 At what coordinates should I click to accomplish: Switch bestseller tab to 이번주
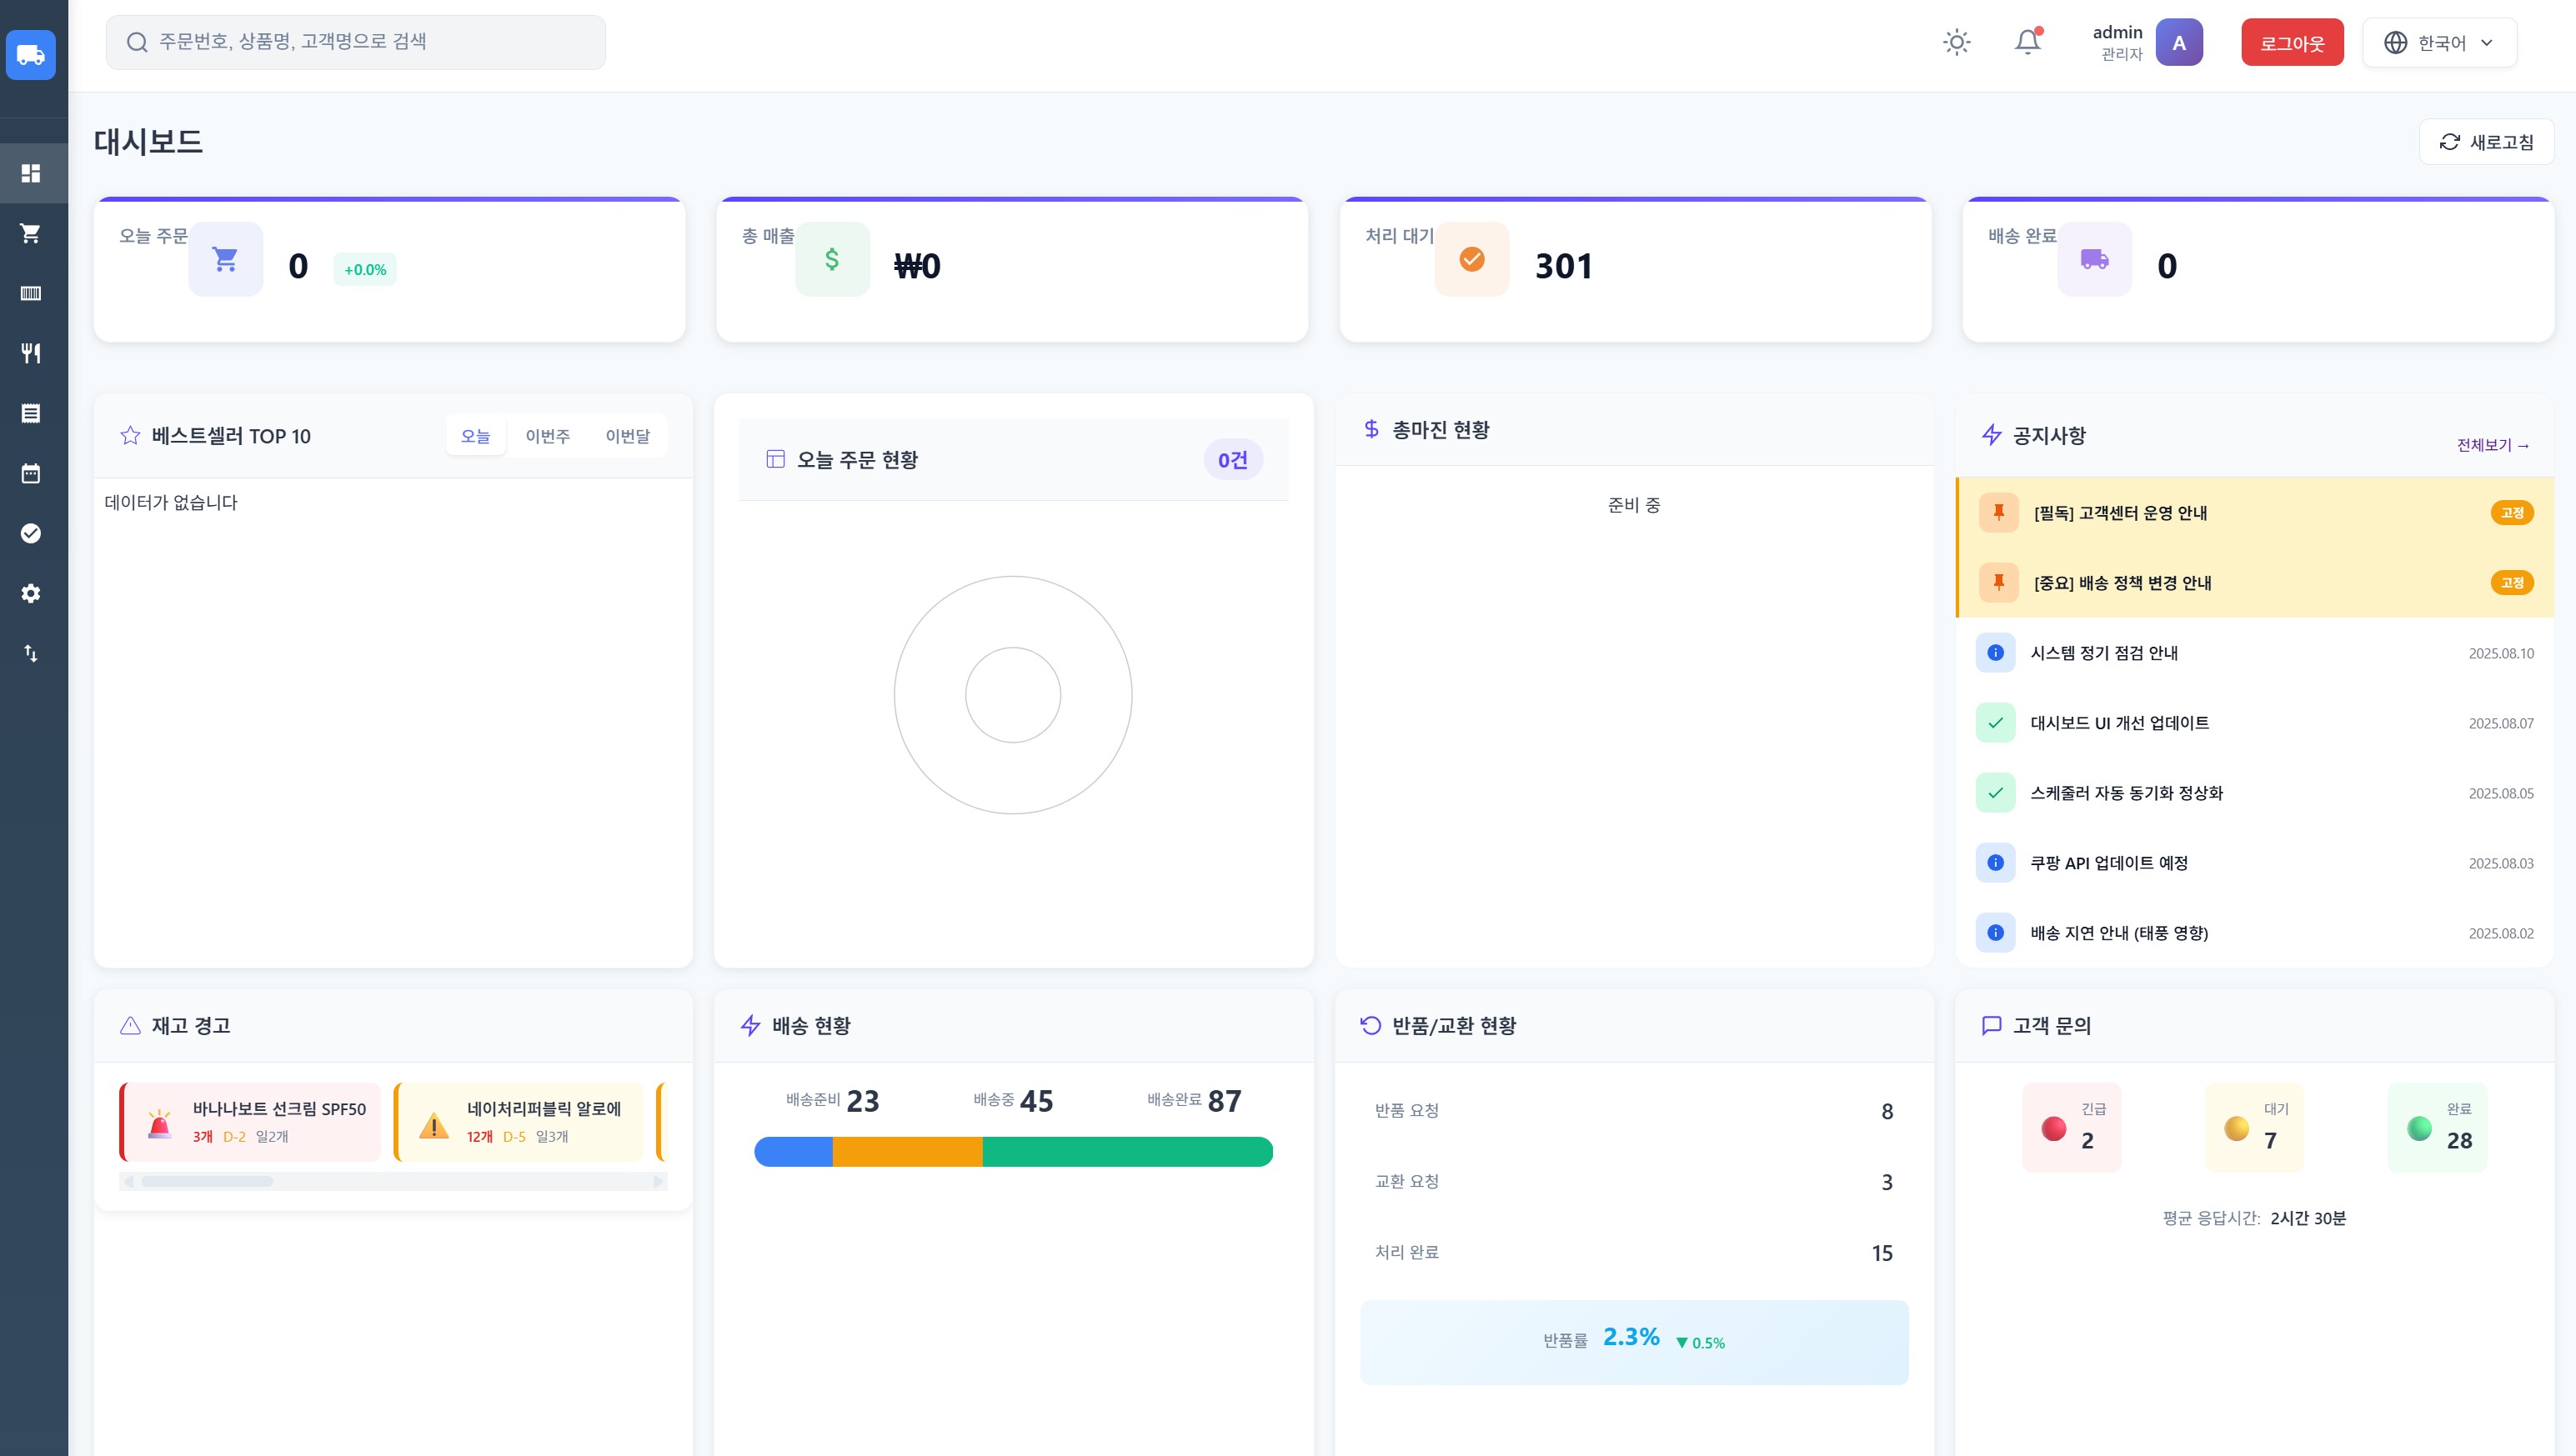pyautogui.click(x=547, y=436)
